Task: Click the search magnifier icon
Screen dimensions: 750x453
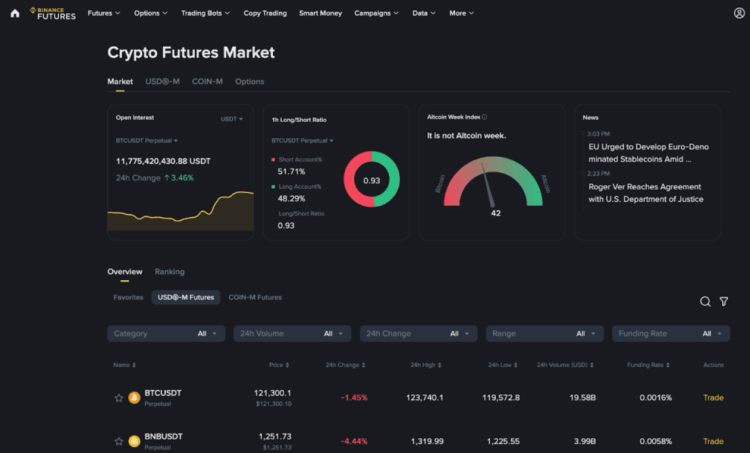Action: tap(705, 301)
